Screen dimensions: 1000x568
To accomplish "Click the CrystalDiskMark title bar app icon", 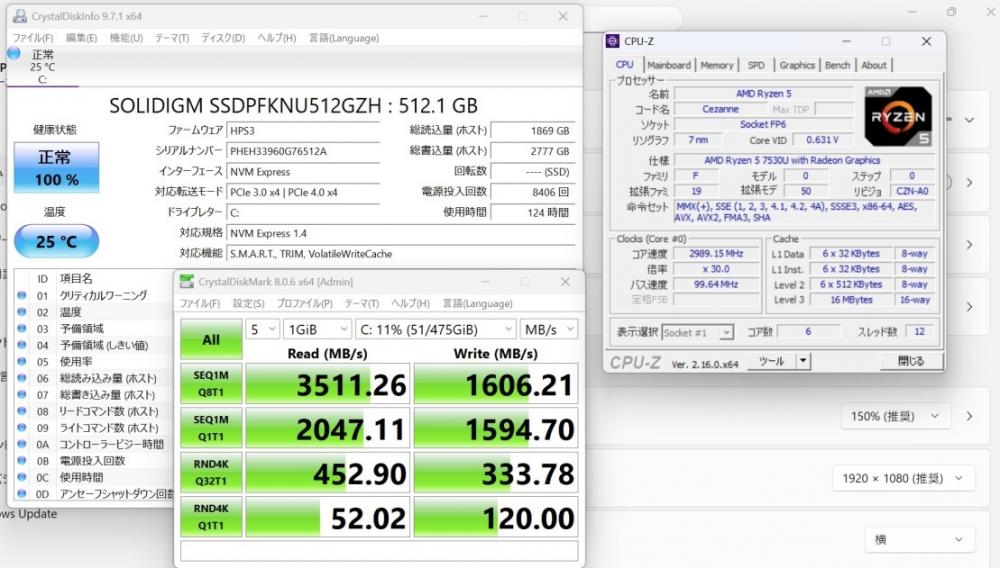I will pyautogui.click(x=187, y=282).
